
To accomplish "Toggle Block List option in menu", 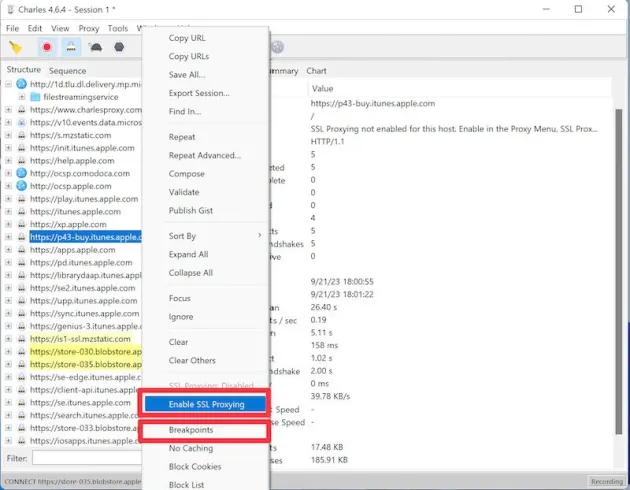I will pyautogui.click(x=187, y=484).
